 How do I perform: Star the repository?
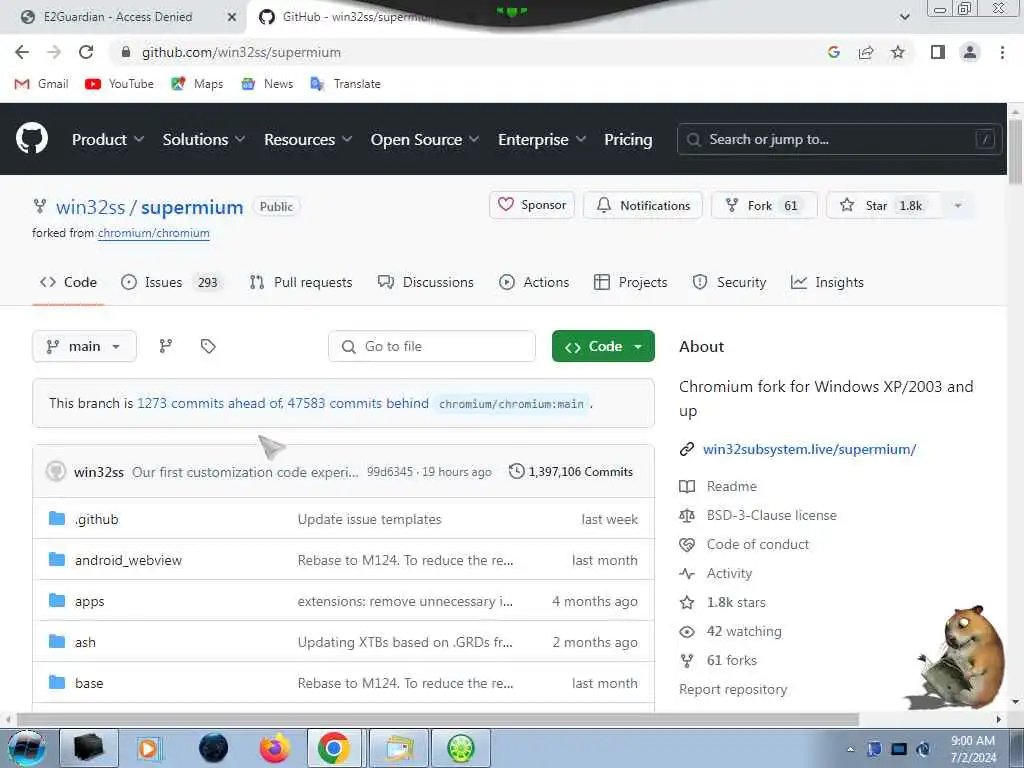point(883,205)
